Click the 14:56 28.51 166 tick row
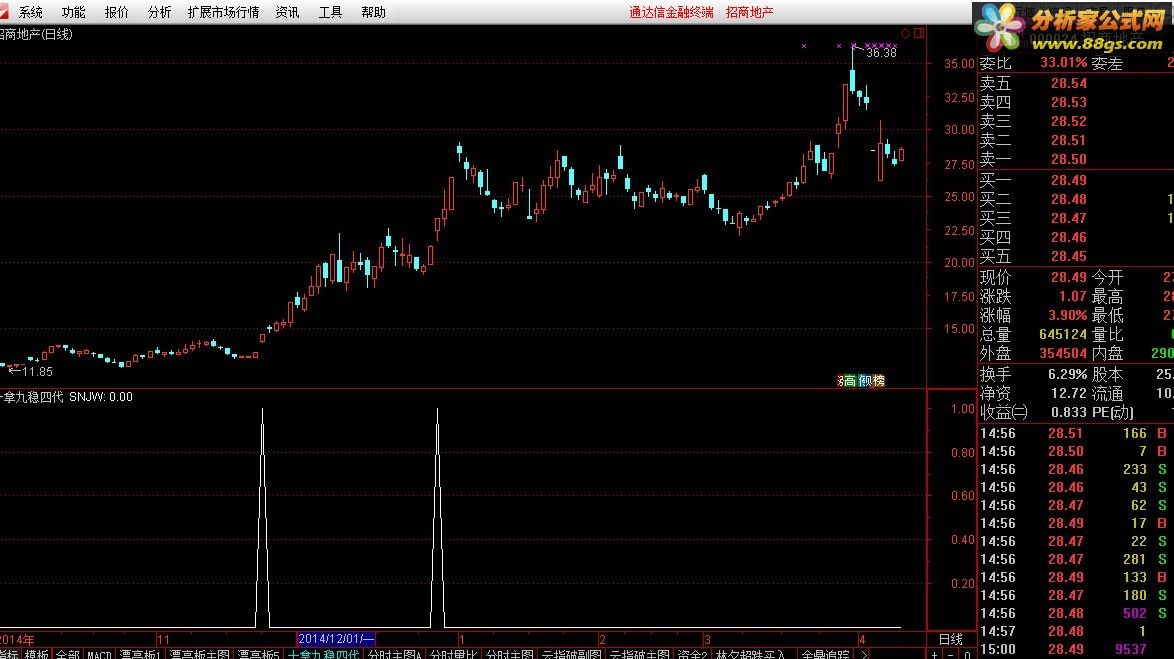Viewport: 1174px width, 659px height. [x=1076, y=433]
